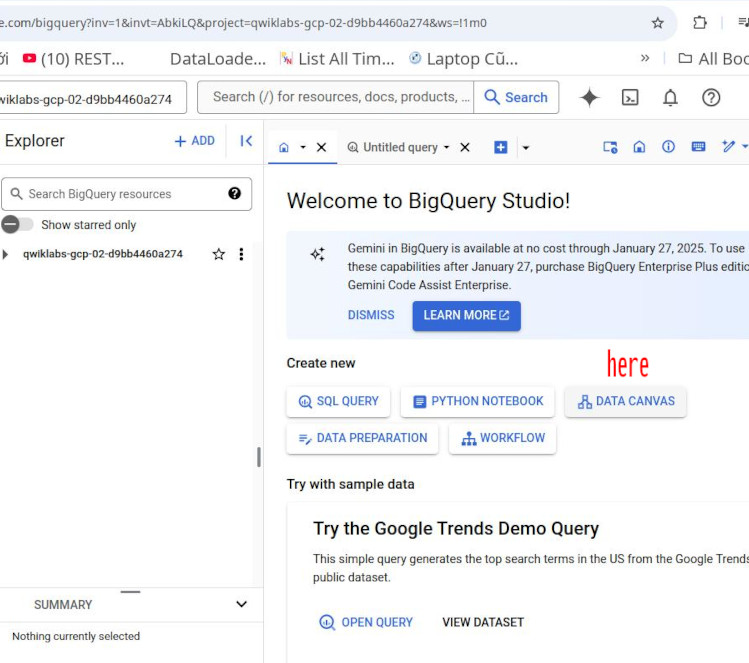Dismiss the Gemini in BigQuery notice
The width and height of the screenshot is (749, 663).
click(371, 315)
